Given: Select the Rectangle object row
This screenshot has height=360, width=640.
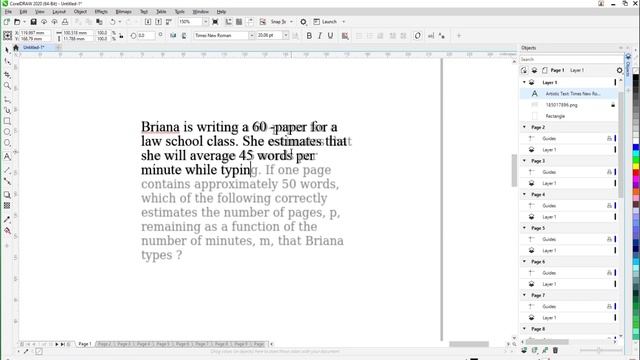Looking at the screenshot, I should point(569,116).
